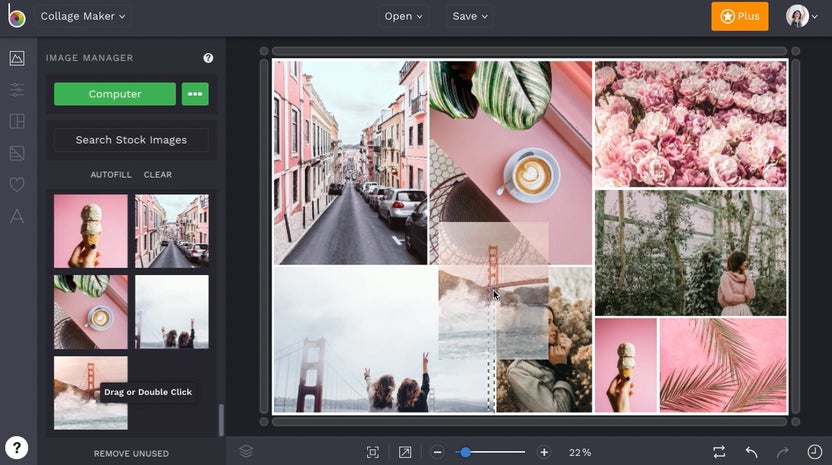832x465 pixels.
Task: Click the green Computer upload button
Action: click(x=115, y=94)
